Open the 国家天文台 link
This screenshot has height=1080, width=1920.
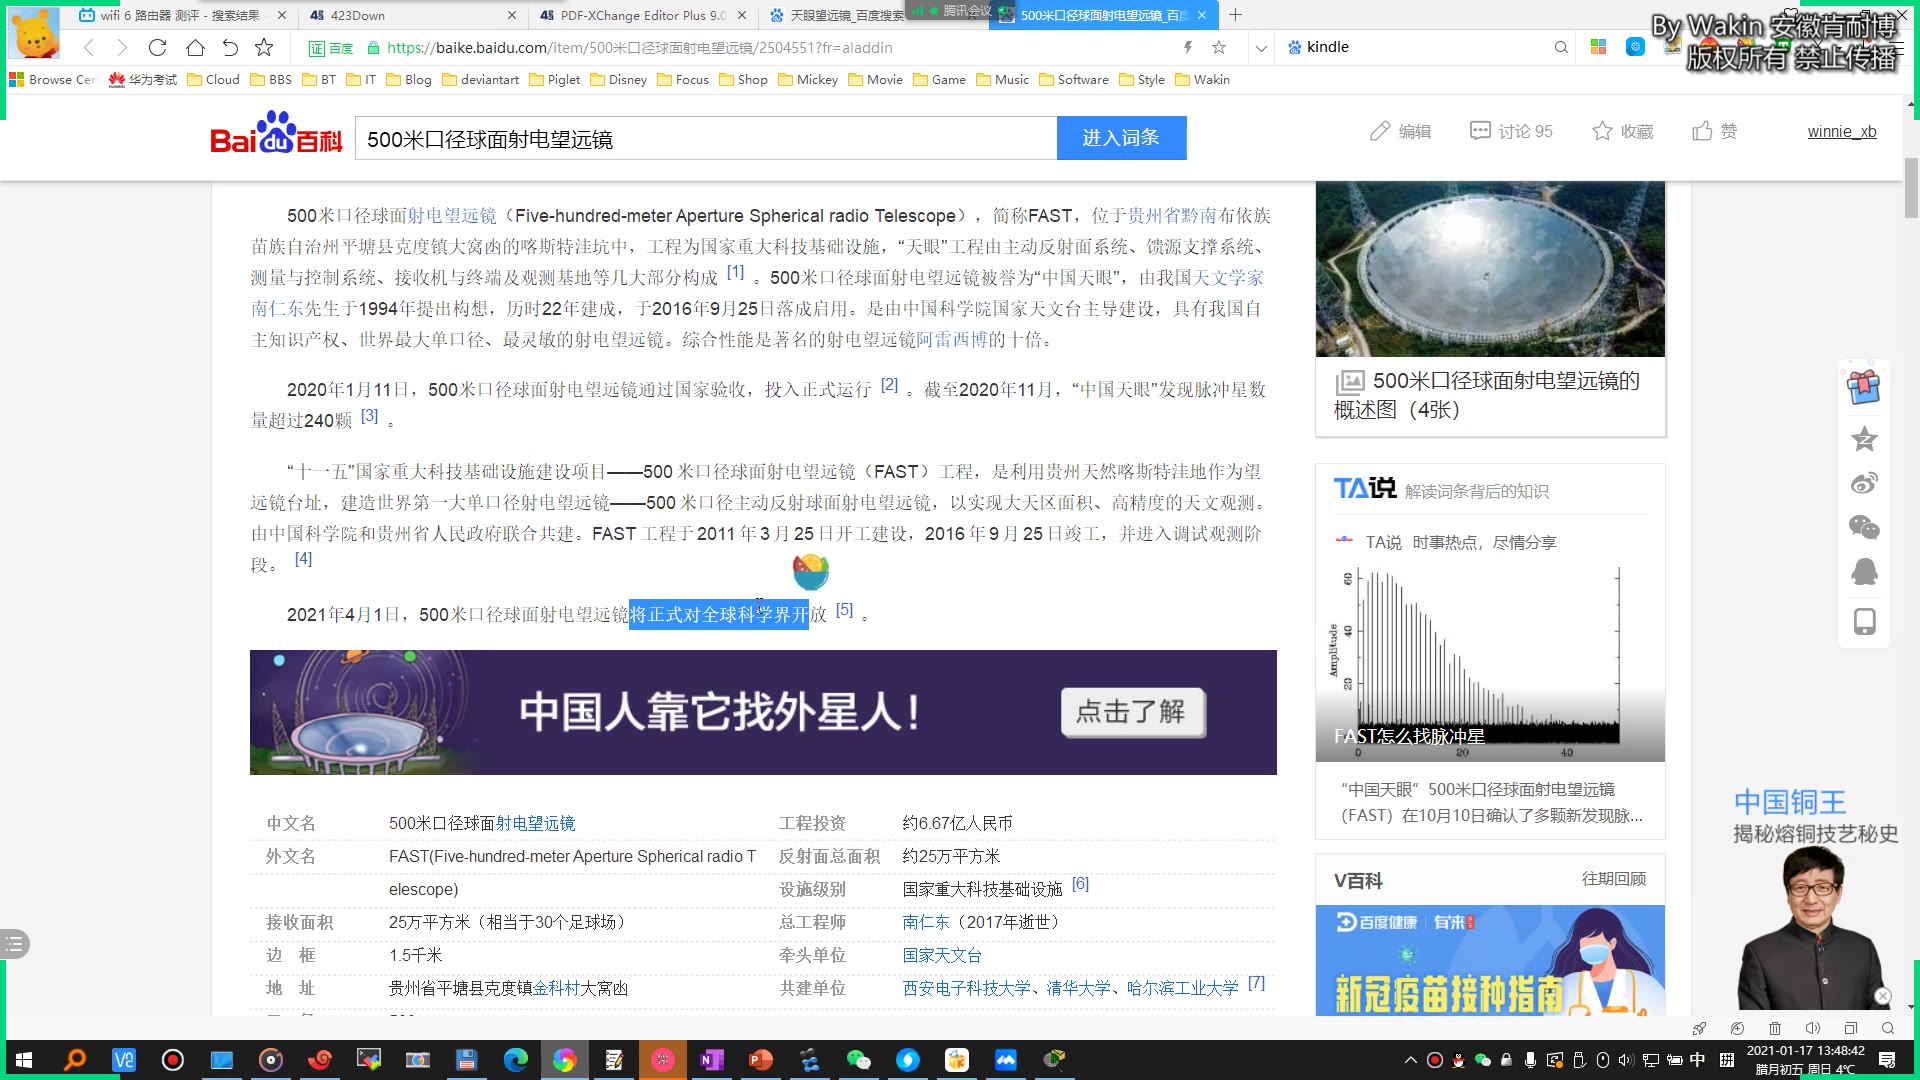pyautogui.click(x=942, y=955)
